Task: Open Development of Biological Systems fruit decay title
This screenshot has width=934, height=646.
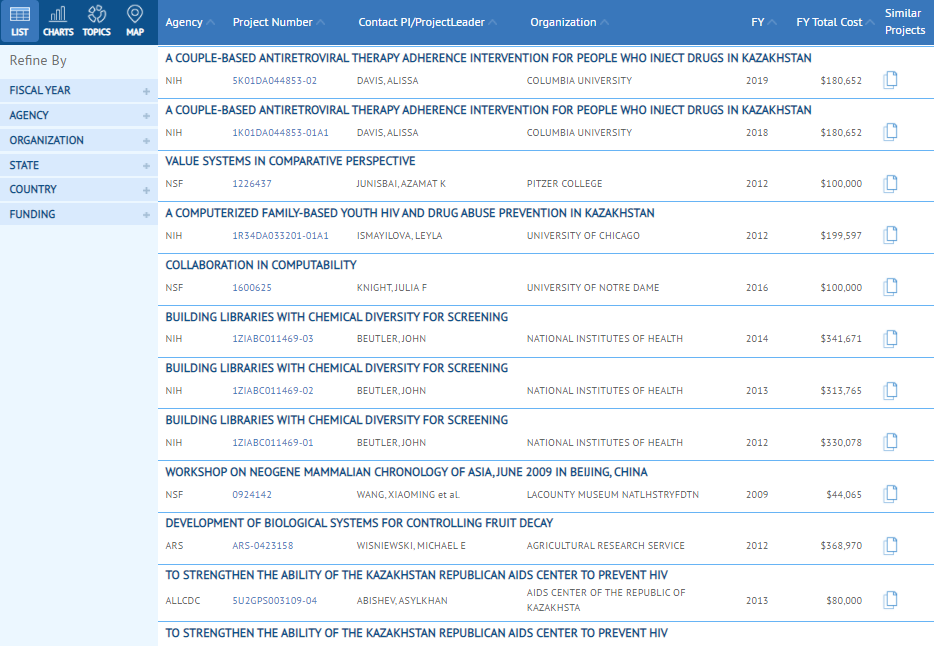Action: point(359,523)
